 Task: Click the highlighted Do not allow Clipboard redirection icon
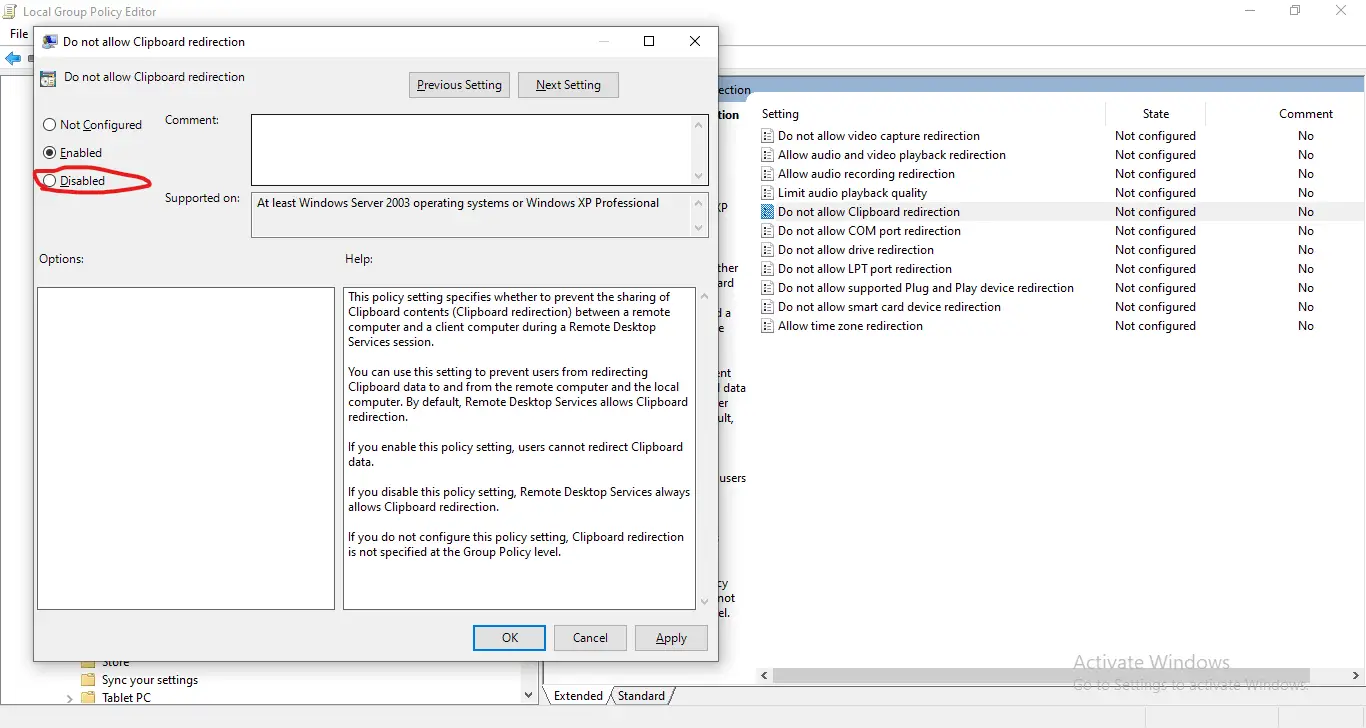pos(768,211)
